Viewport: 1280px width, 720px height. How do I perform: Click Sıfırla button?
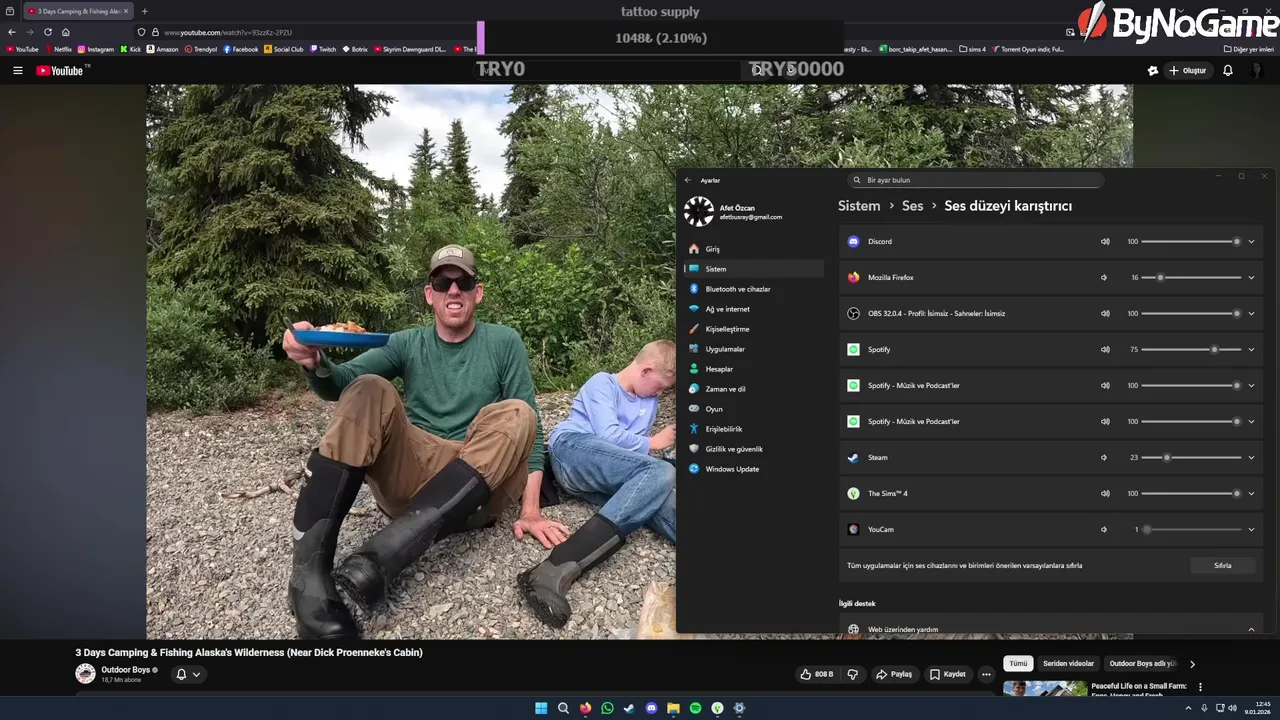(x=1223, y=565)
